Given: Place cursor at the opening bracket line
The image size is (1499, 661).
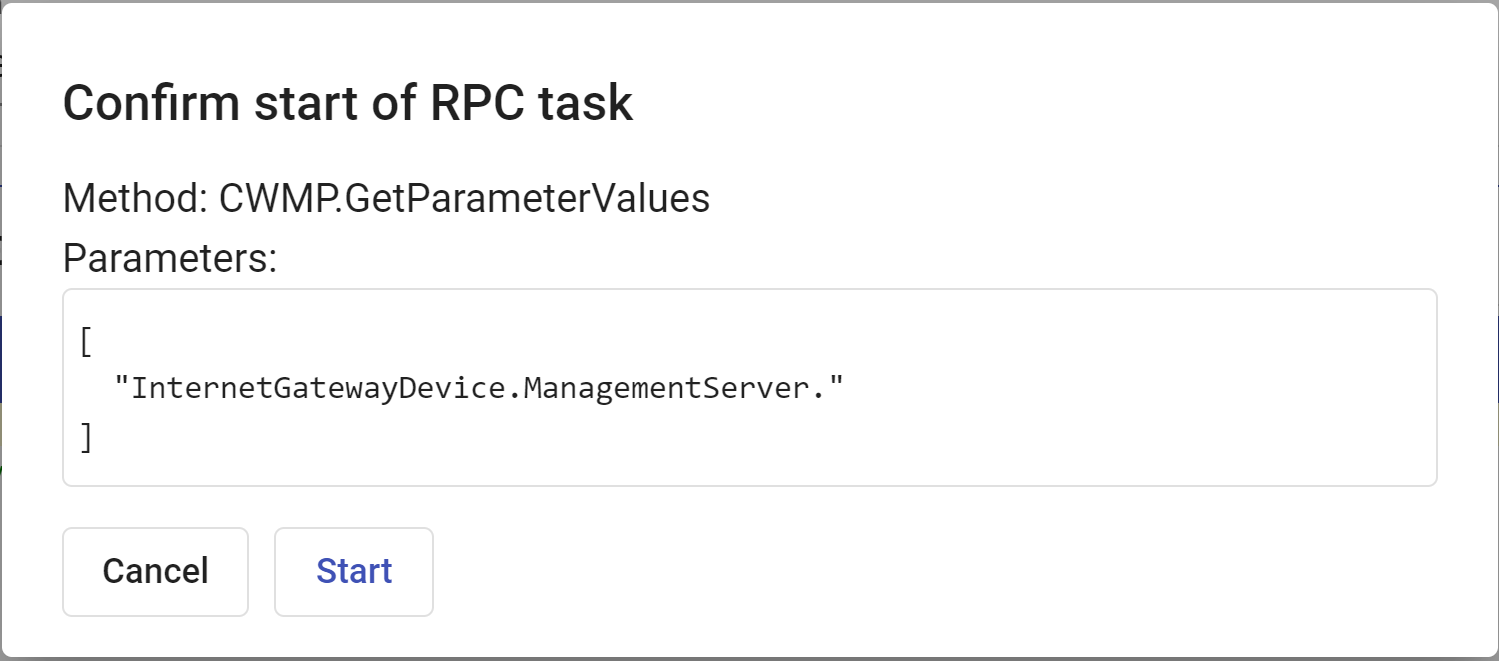Looking at the screenshot, I should [86, 343].
